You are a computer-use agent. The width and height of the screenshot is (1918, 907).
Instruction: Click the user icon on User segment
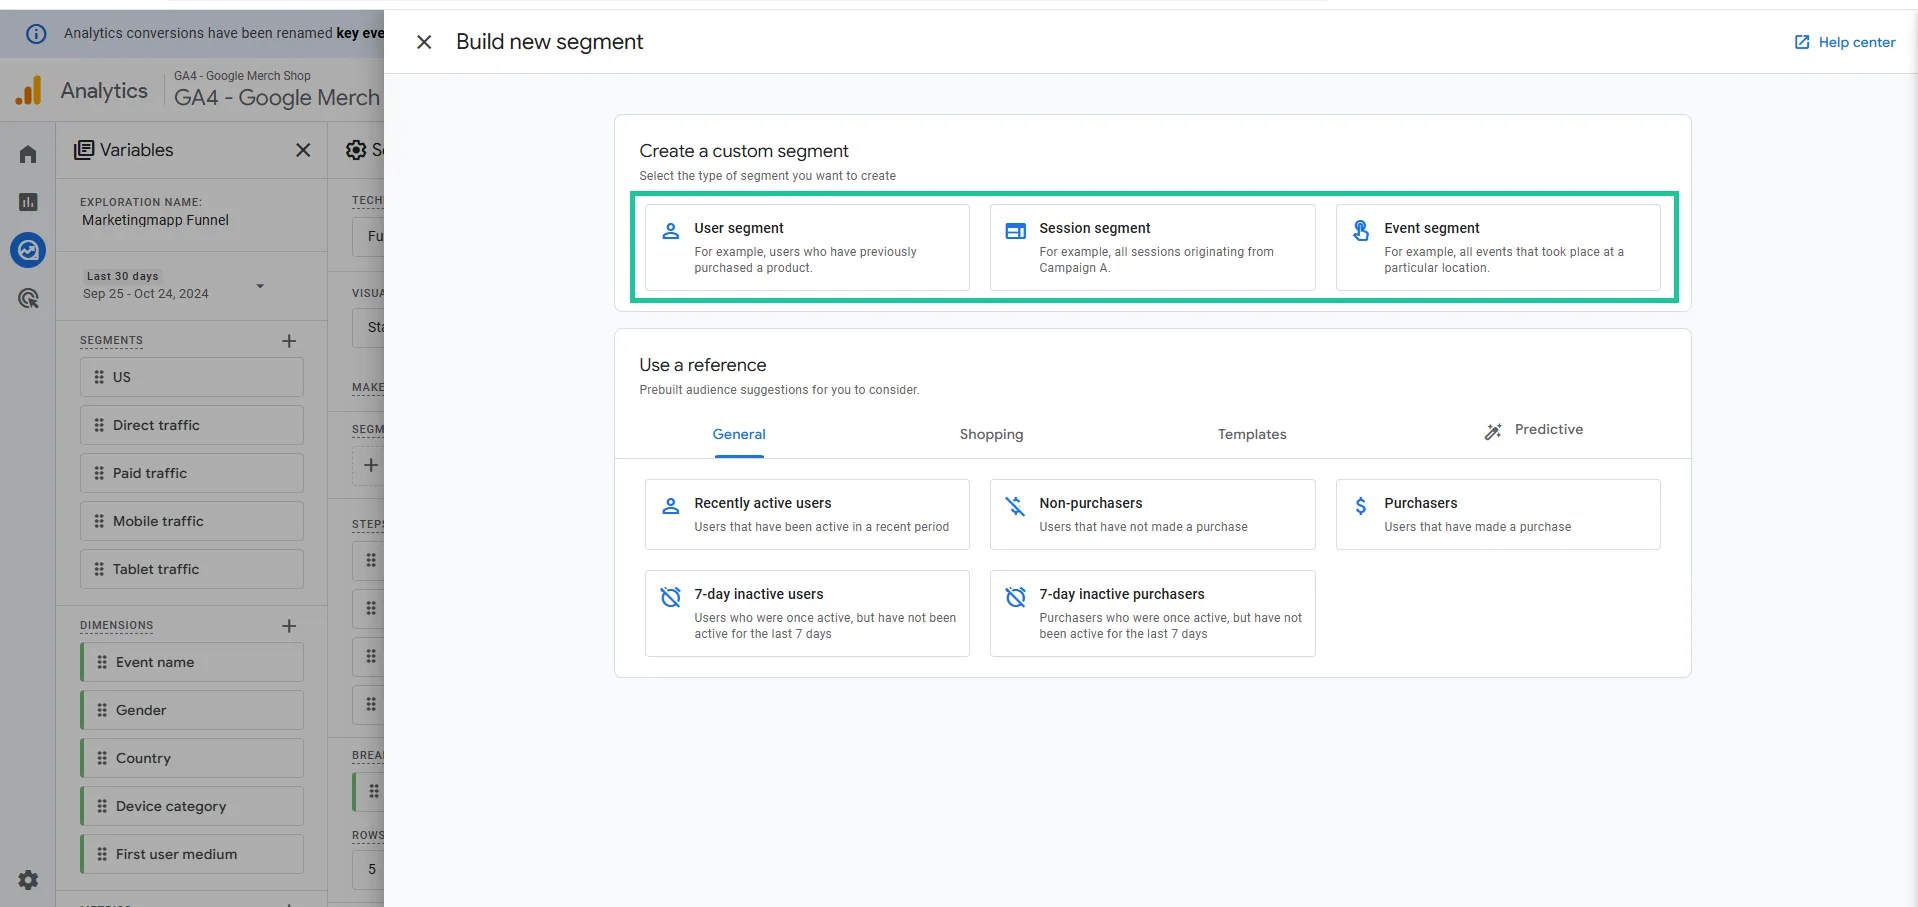coord(671,231)
